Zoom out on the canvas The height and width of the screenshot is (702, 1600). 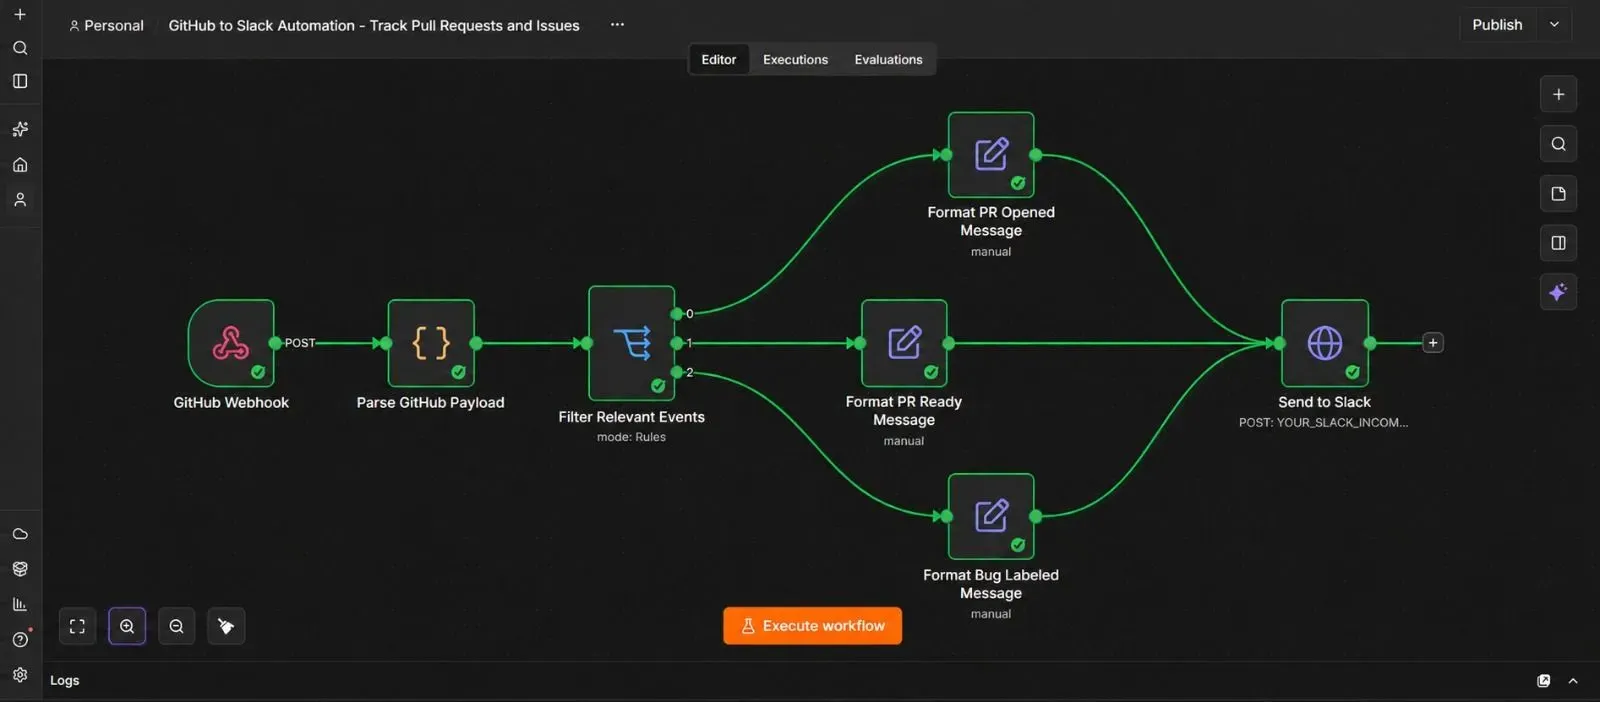click(177, 627)
